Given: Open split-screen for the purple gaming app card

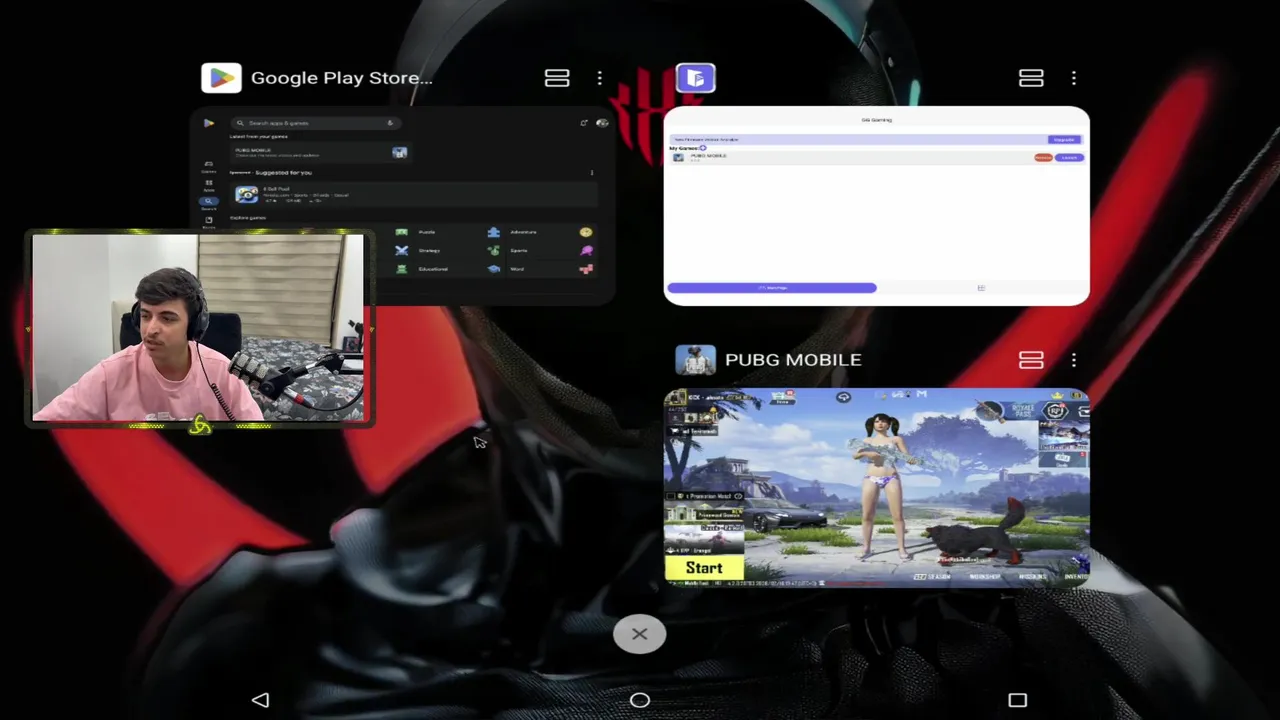Looking at the screenshot, I should 1031,78.
